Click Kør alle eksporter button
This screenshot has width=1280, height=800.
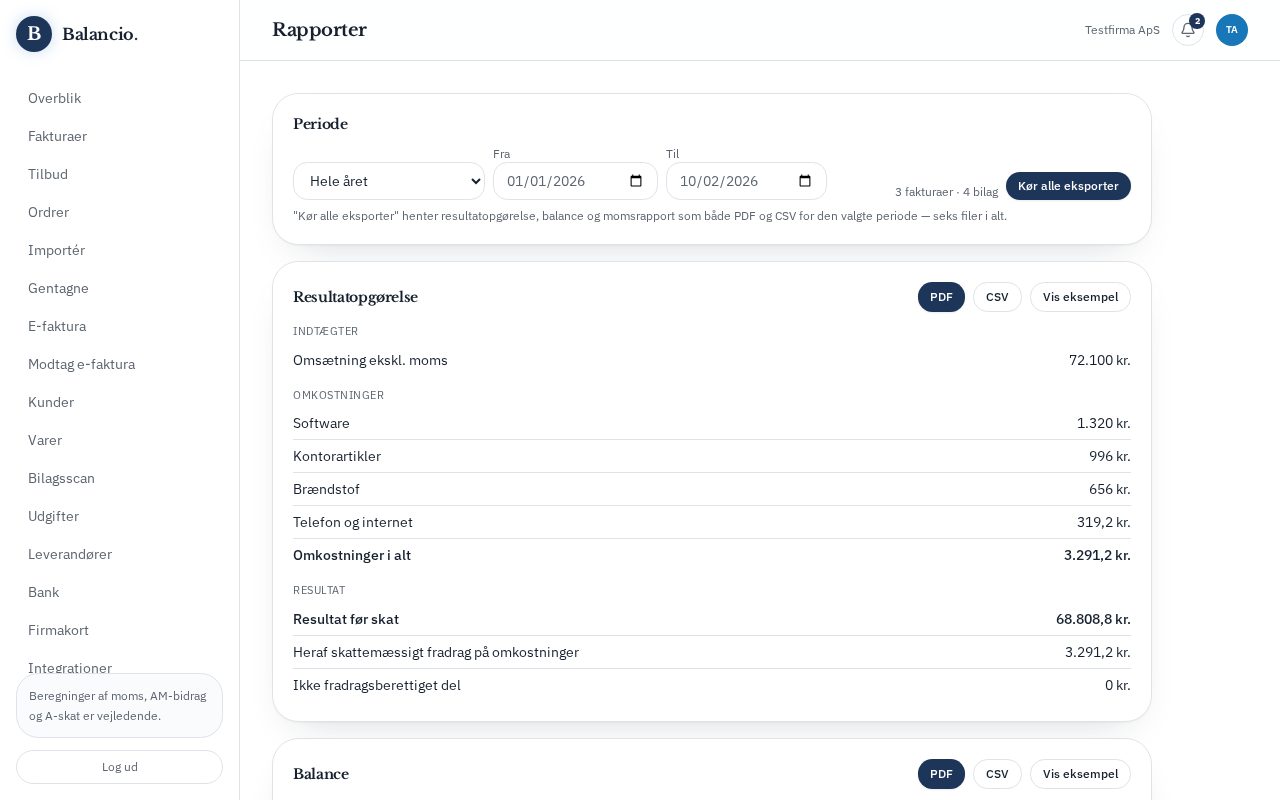(x=1068, y=186)
